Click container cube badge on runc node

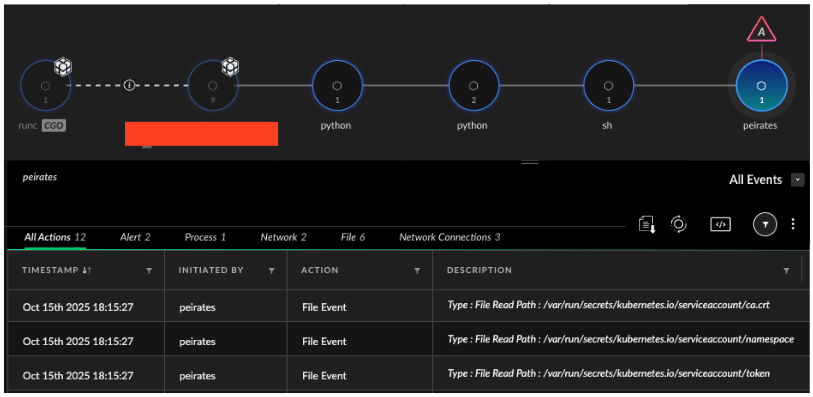point(63,66)
